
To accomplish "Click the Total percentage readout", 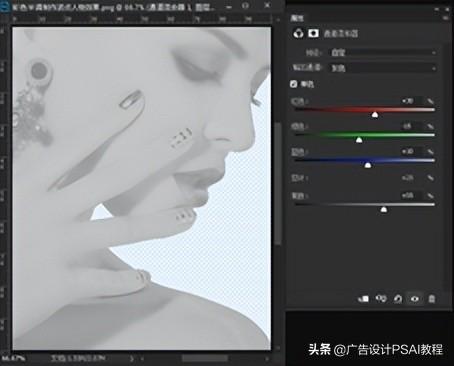I will 408,178.
